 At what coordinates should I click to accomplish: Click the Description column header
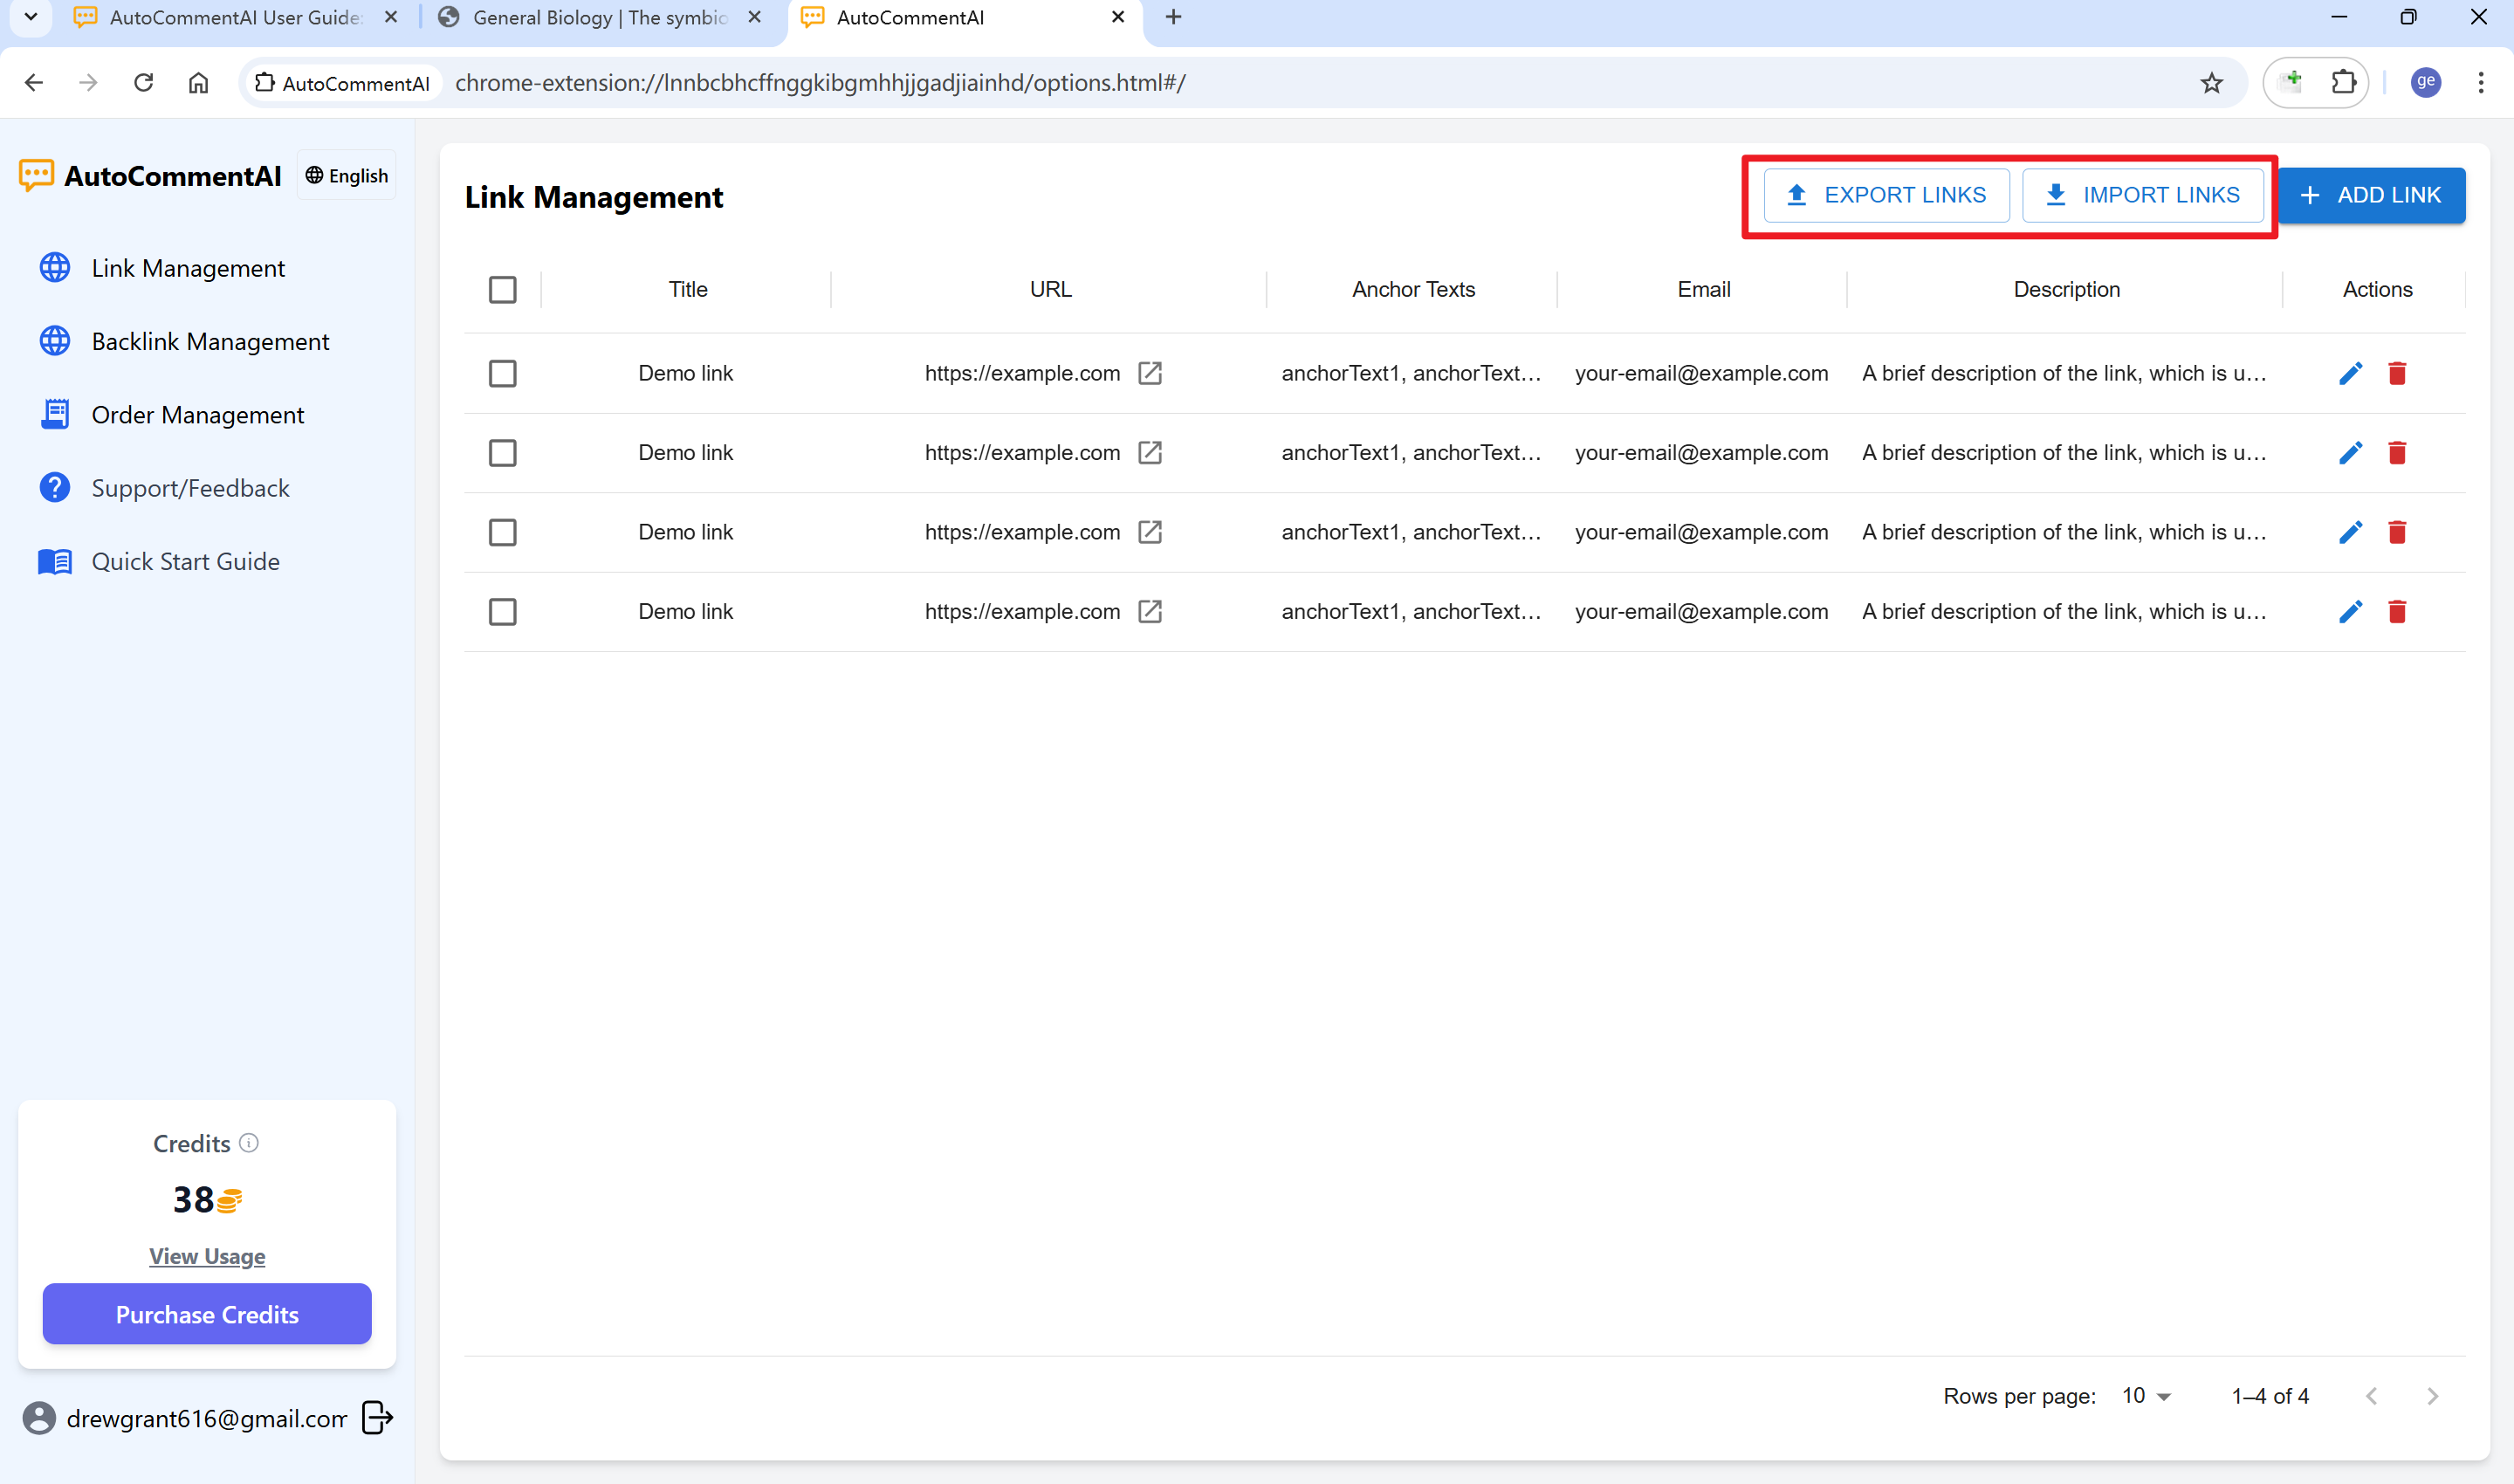2067,290
